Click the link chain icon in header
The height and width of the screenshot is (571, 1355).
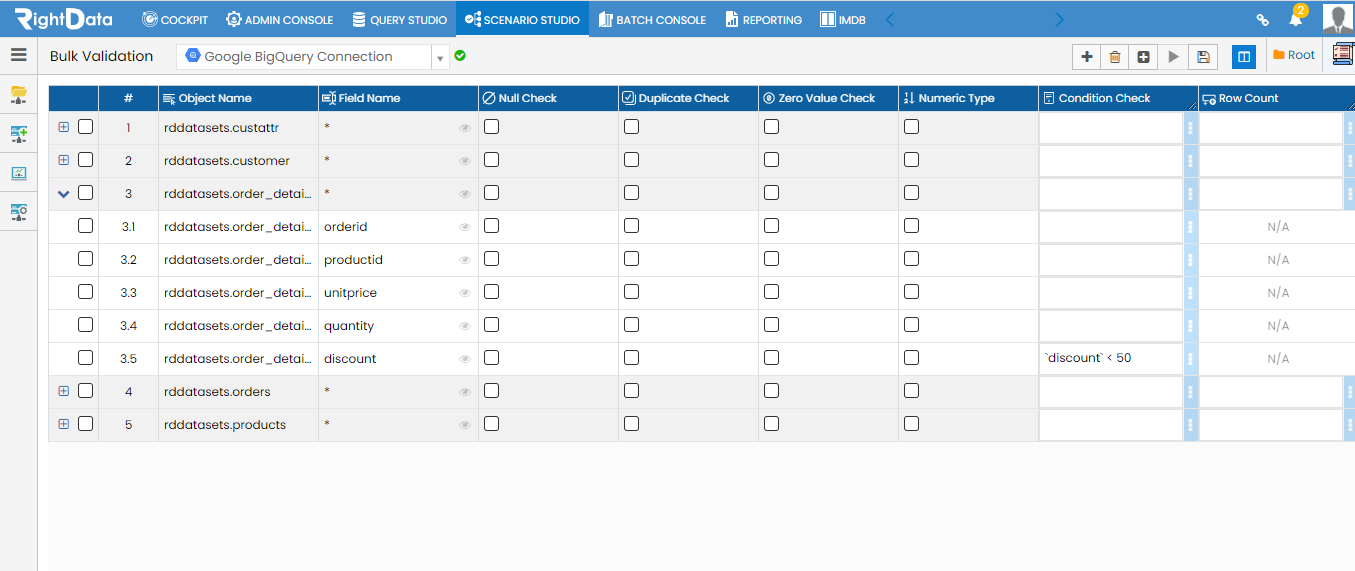point(1262,19)
